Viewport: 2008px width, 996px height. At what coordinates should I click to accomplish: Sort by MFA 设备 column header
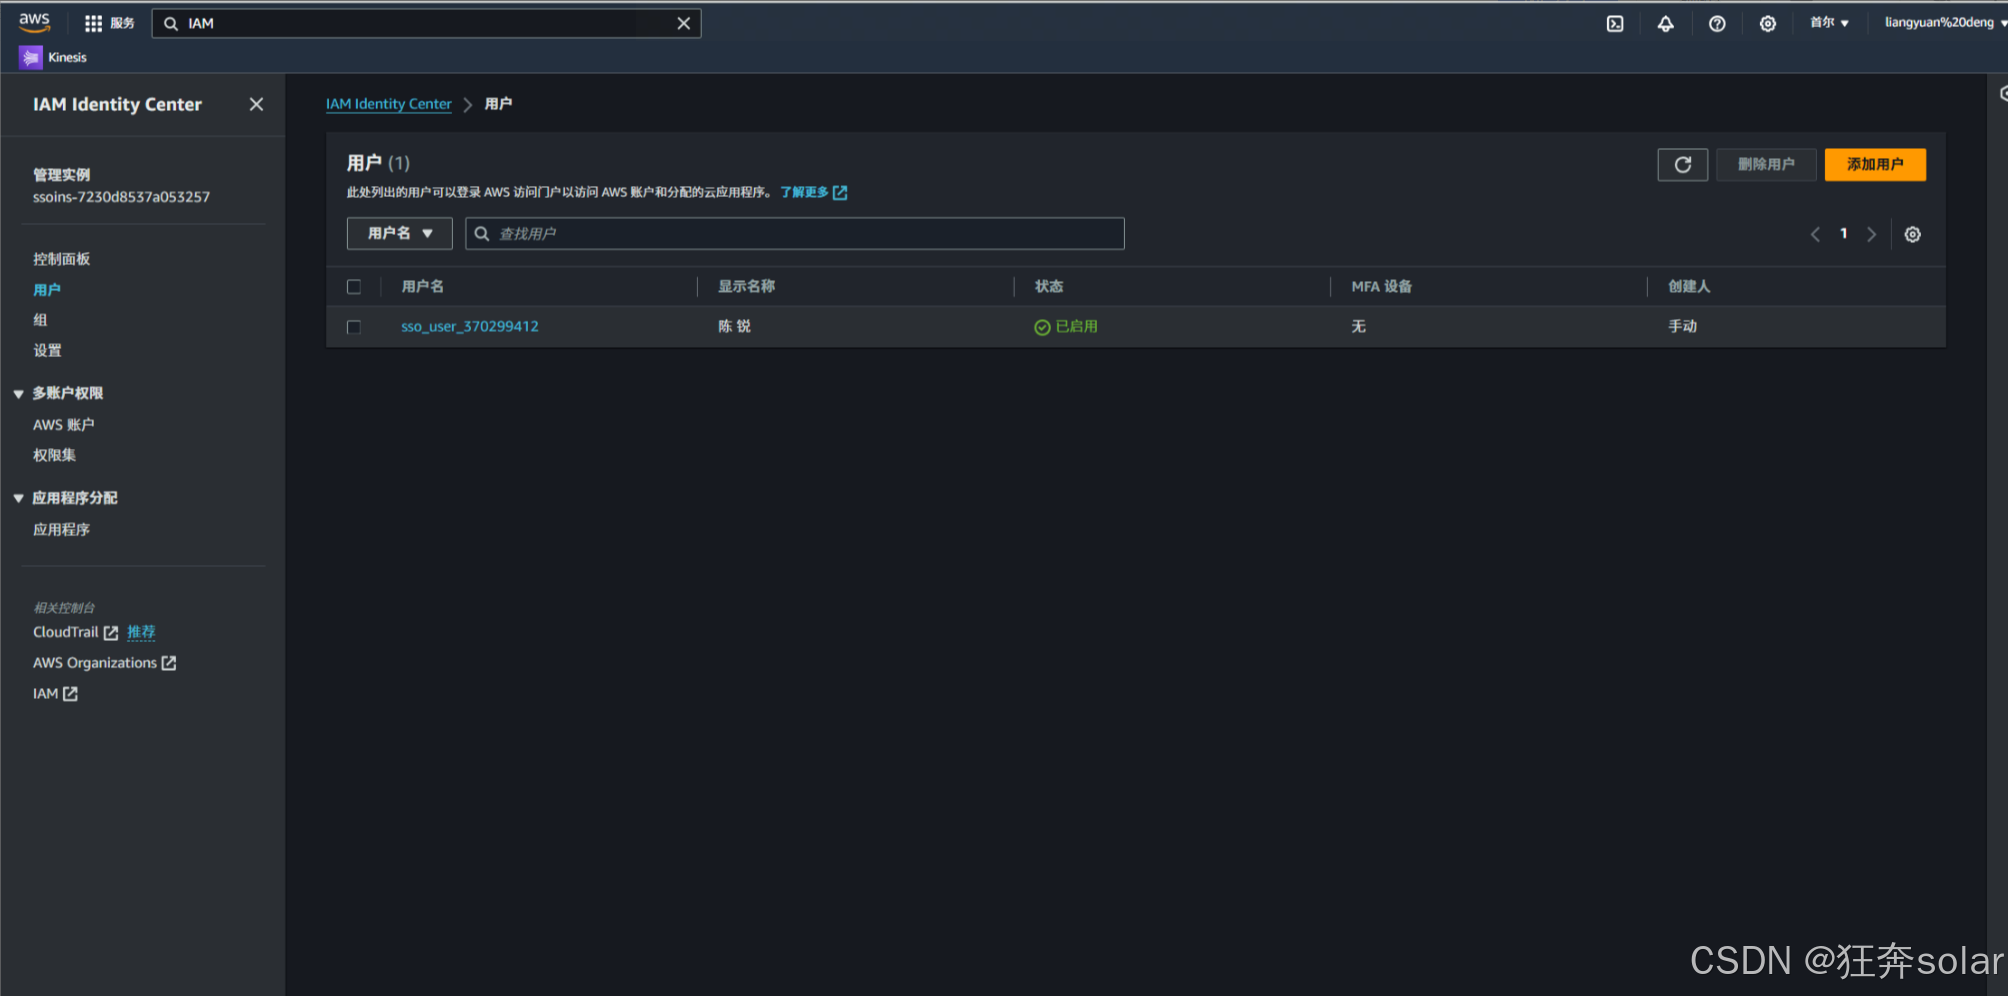coord(1382,287)
